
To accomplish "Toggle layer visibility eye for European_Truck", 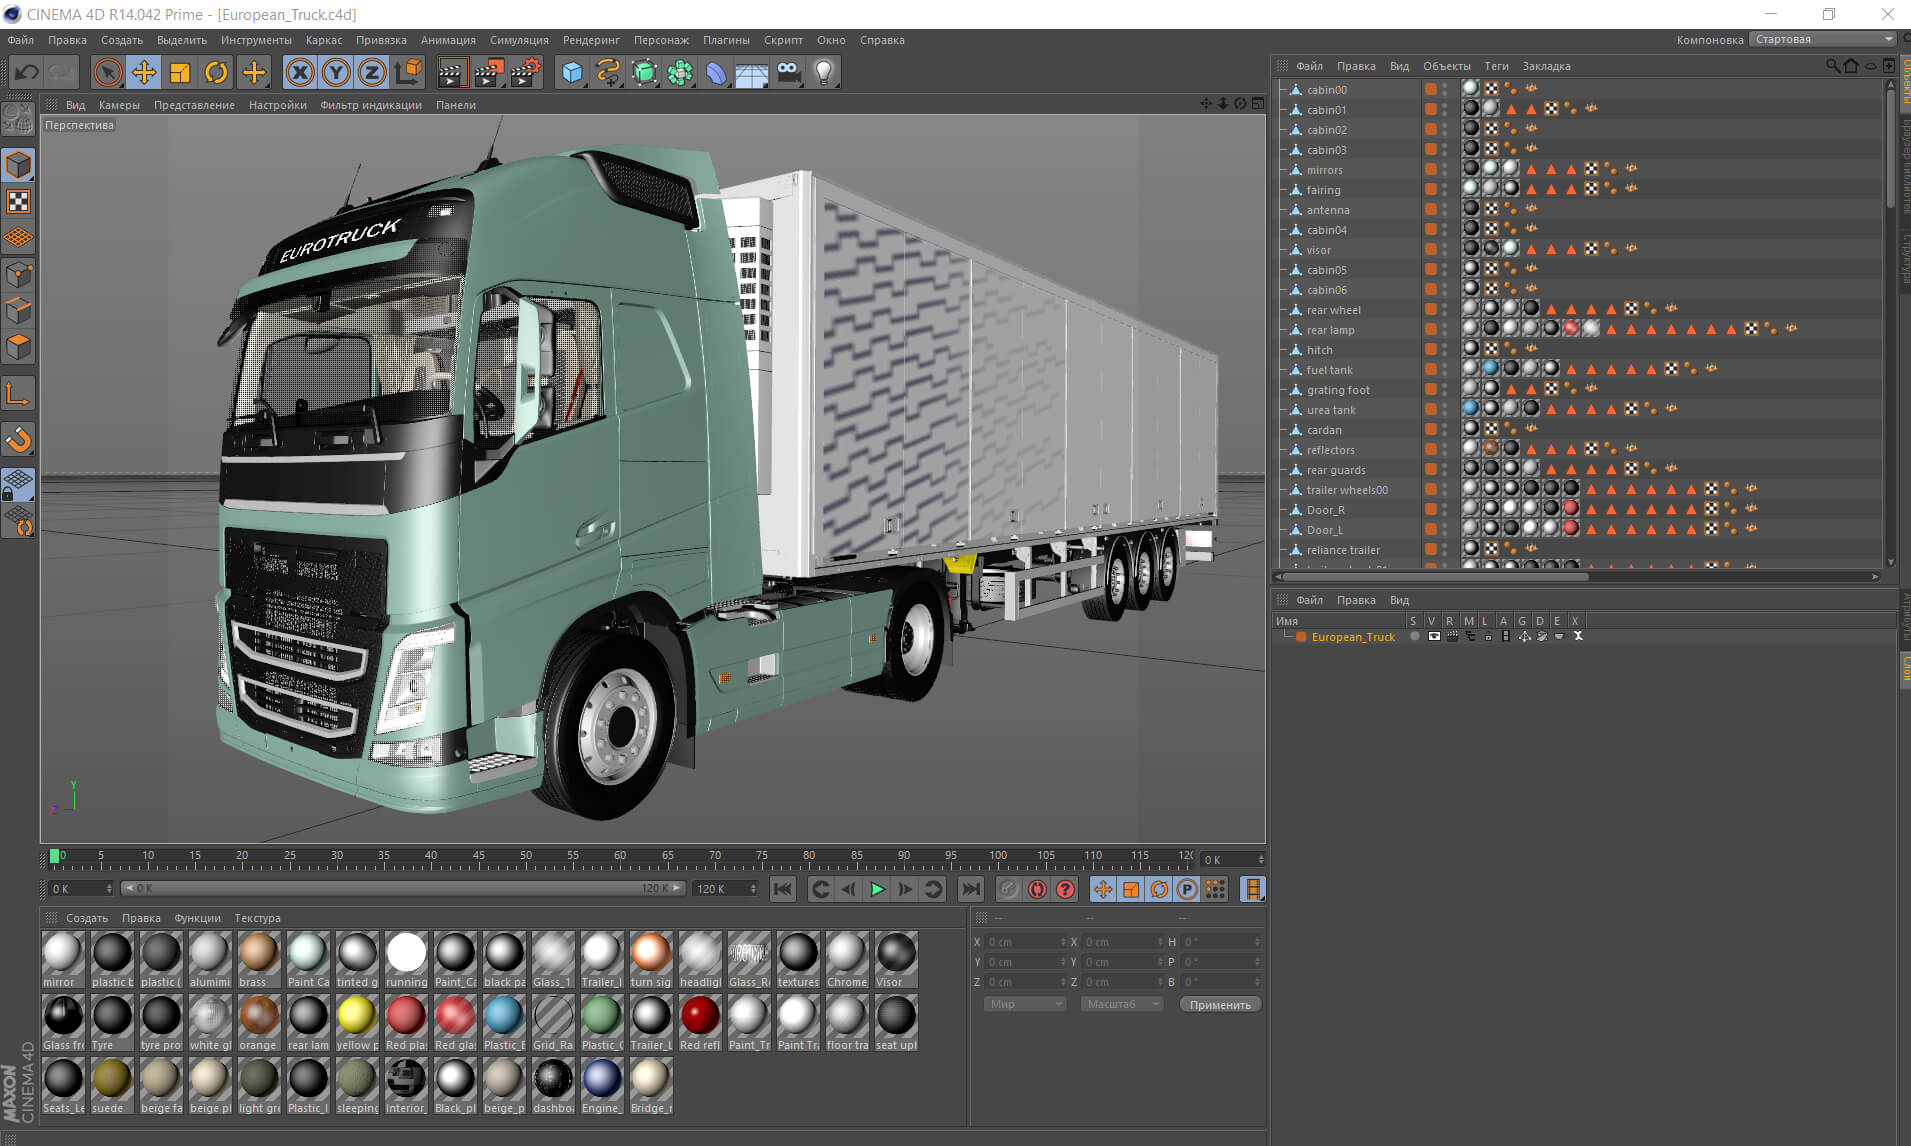I will (x=1433, y=637).
